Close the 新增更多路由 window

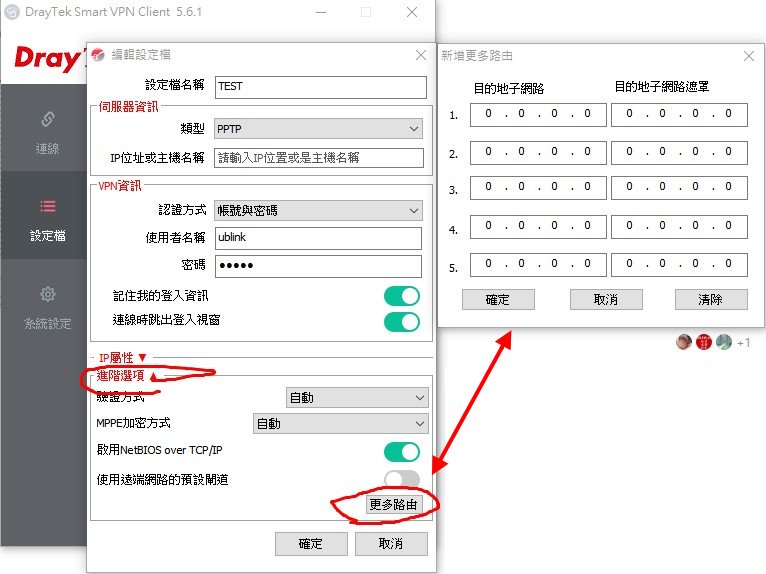coord(748,55)
